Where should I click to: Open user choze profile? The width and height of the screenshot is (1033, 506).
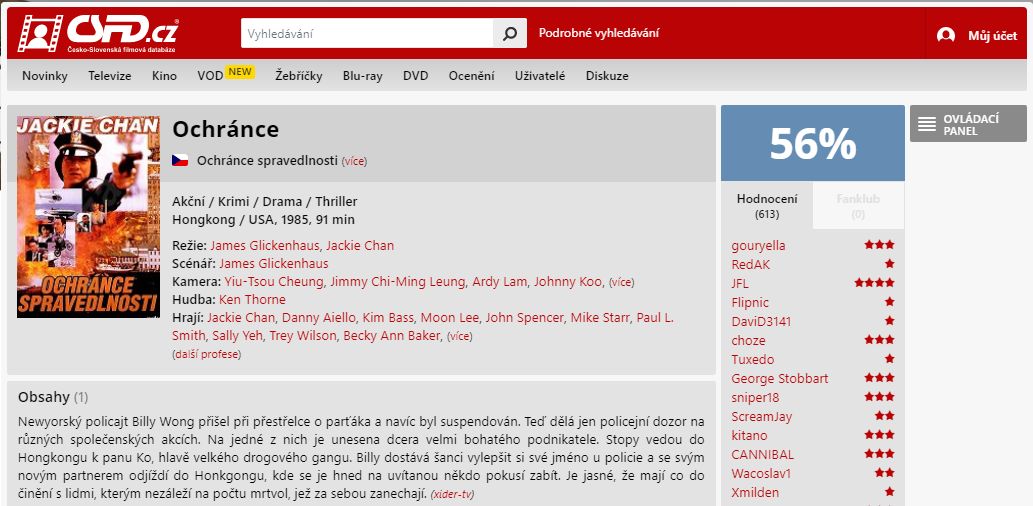(x=748, y=341)
